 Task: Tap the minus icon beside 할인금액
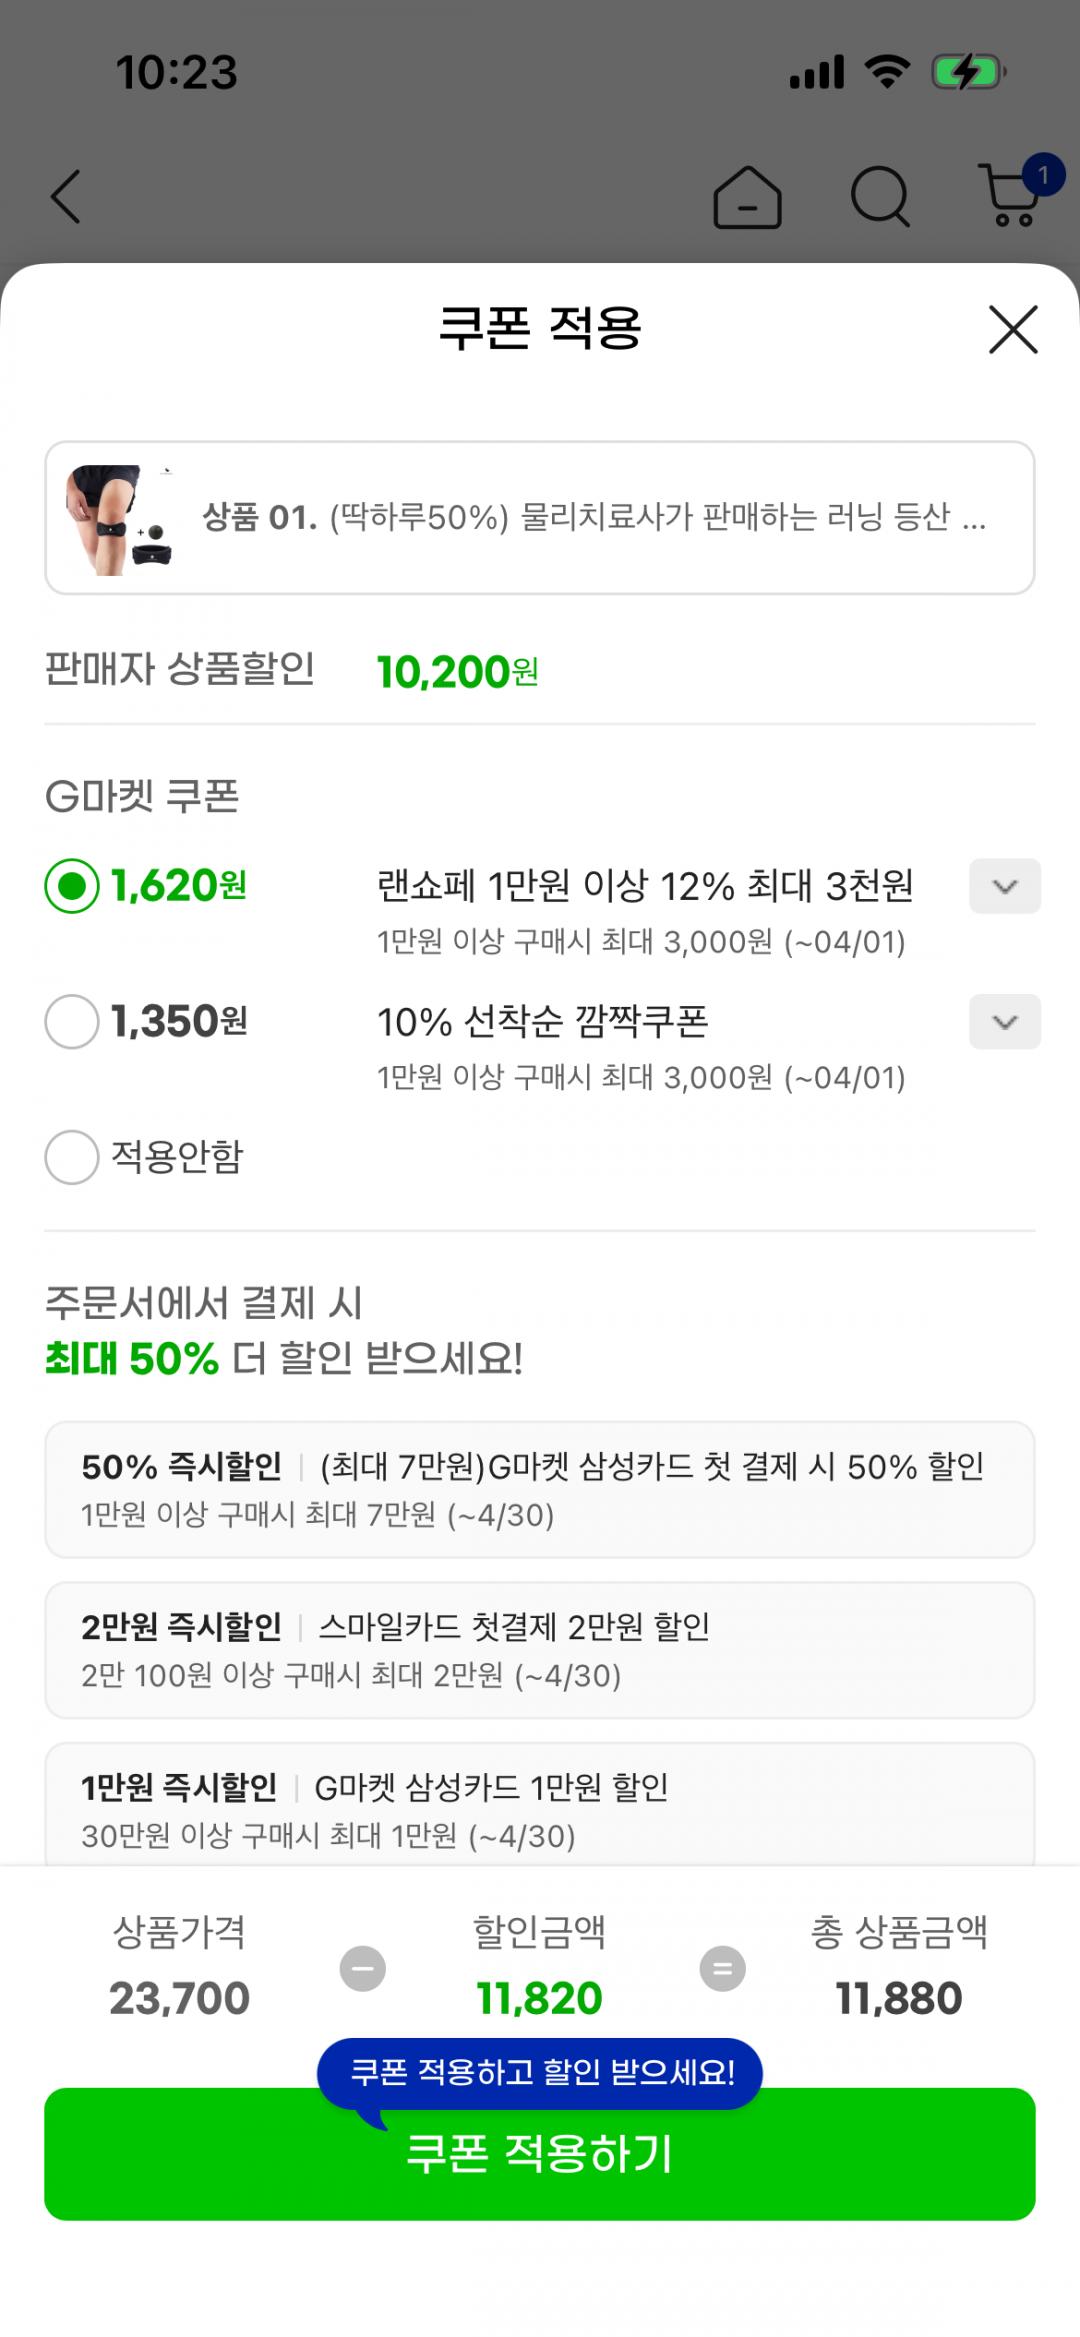[x=363, y=1969]
